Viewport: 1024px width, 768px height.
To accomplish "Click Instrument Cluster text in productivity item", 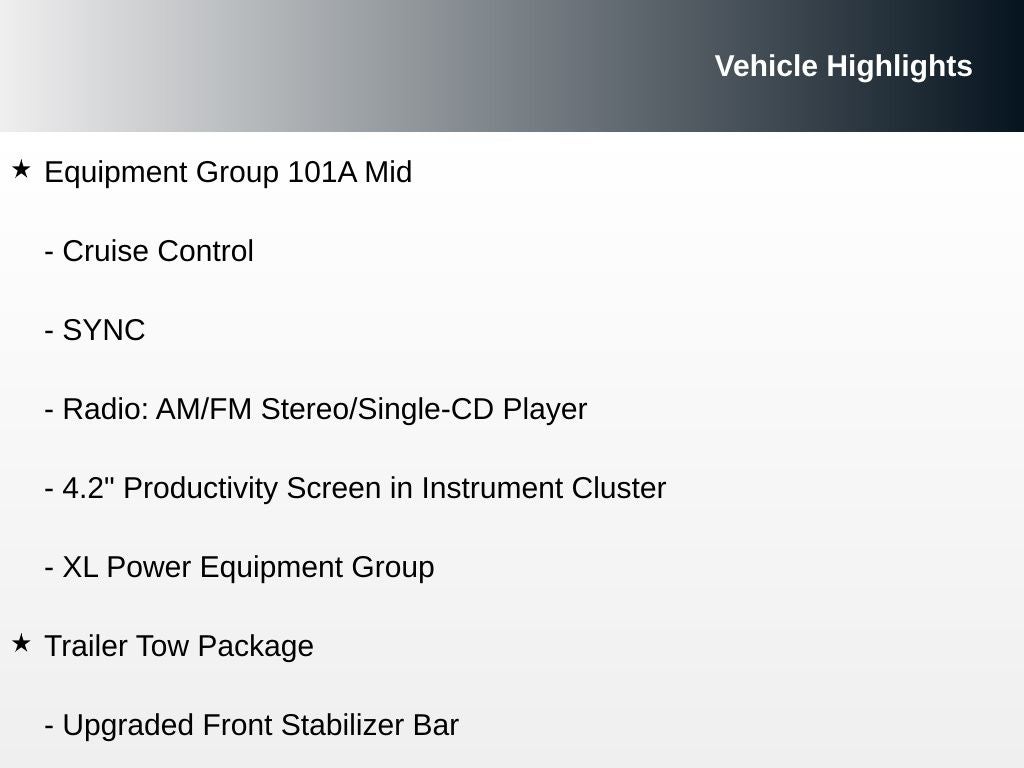I will pos(543,488).
